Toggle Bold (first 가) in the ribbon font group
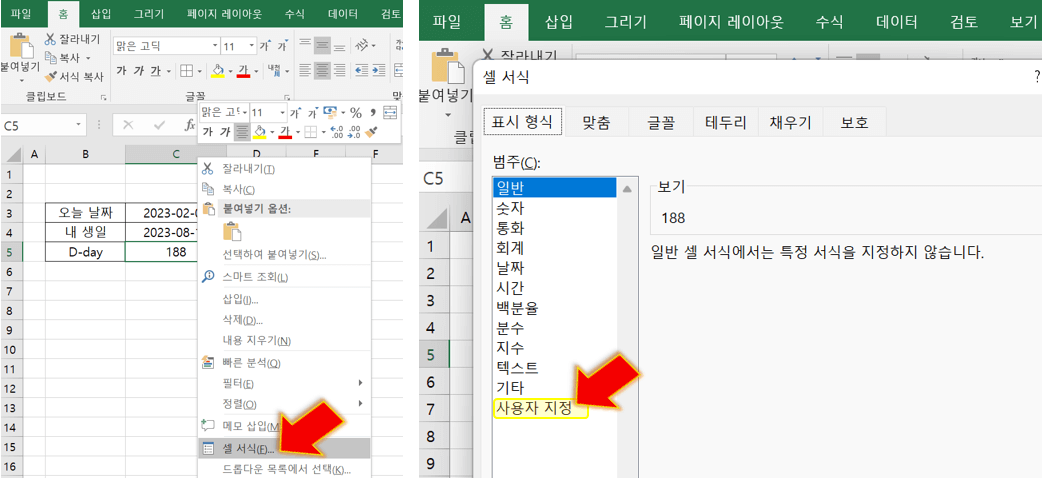1042x481 pixels. (x=122, y=70)
